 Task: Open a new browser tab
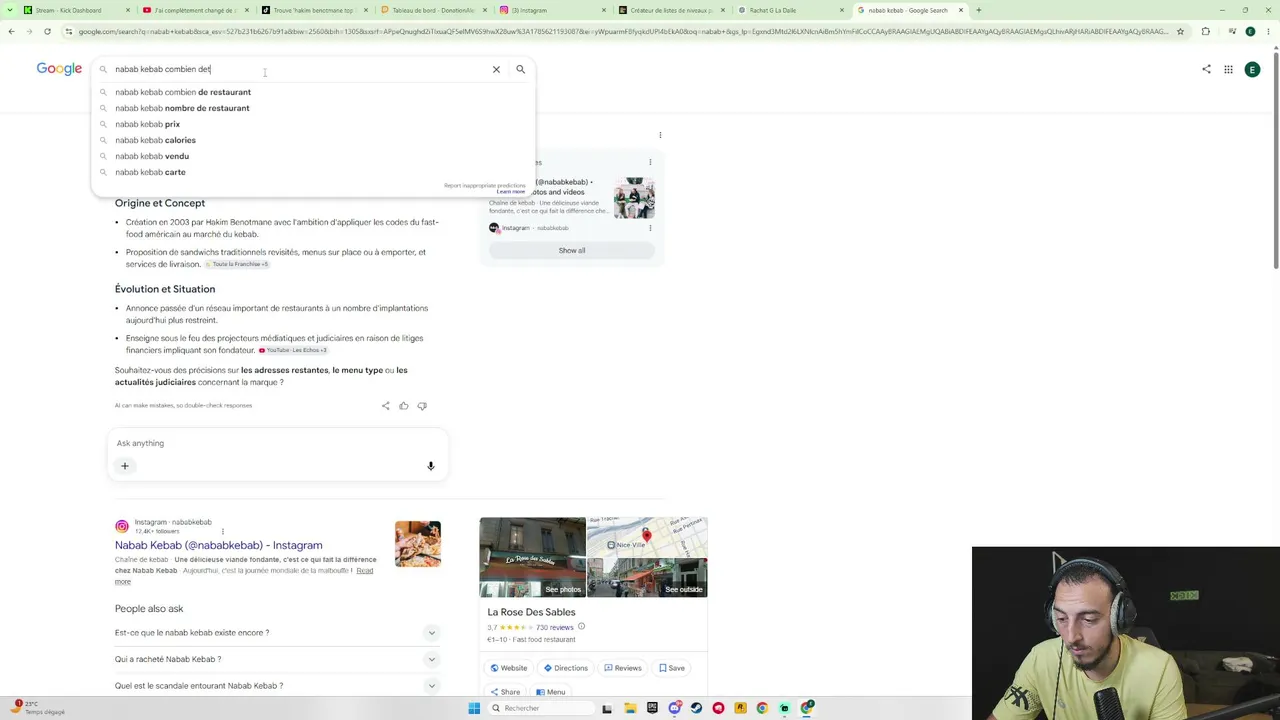coord(978,10)
